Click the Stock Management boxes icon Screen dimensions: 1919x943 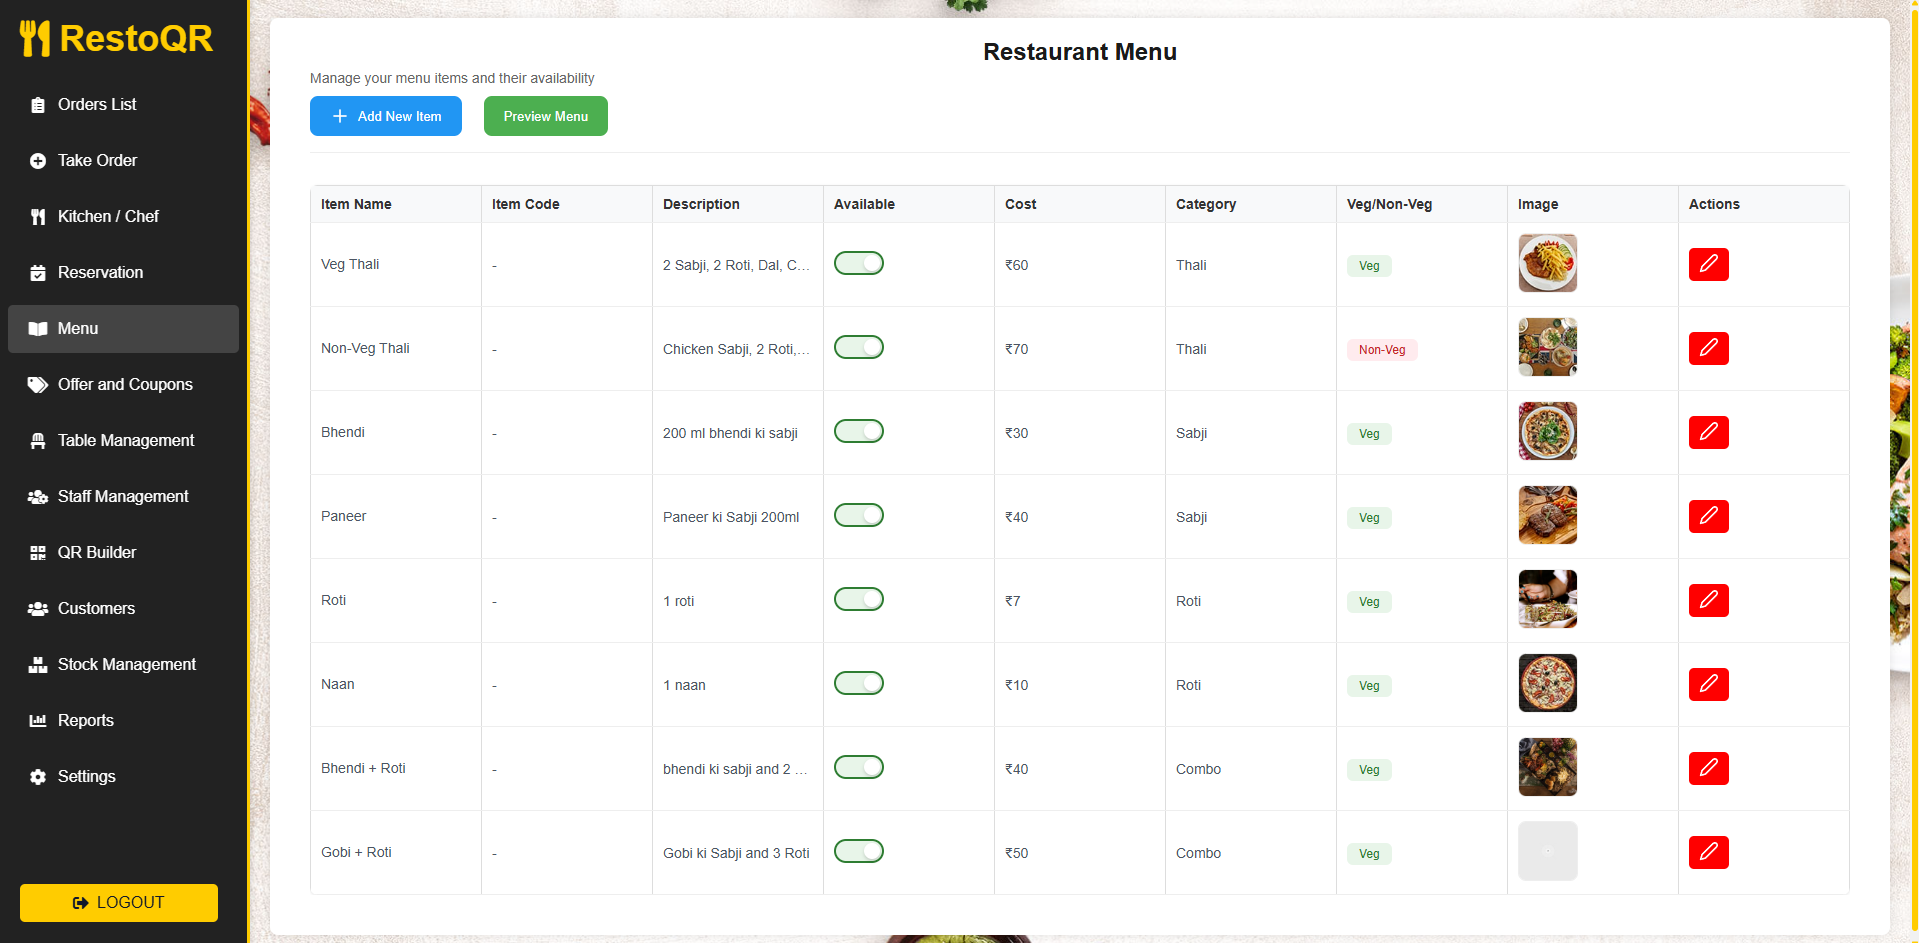coord(38,665)
